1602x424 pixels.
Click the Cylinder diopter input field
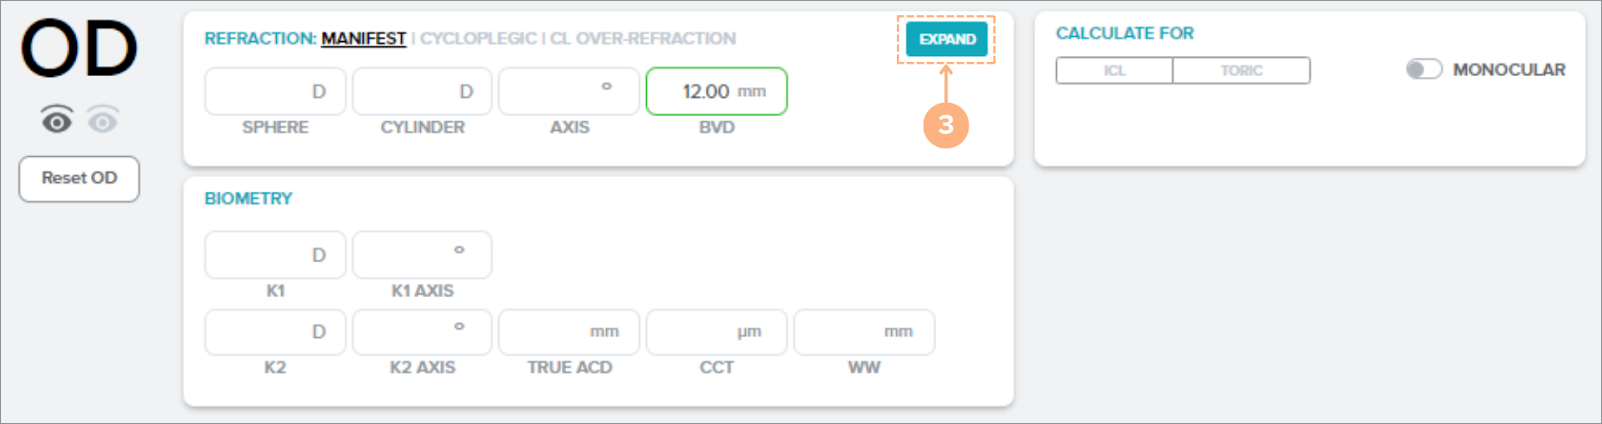[422, 91]
